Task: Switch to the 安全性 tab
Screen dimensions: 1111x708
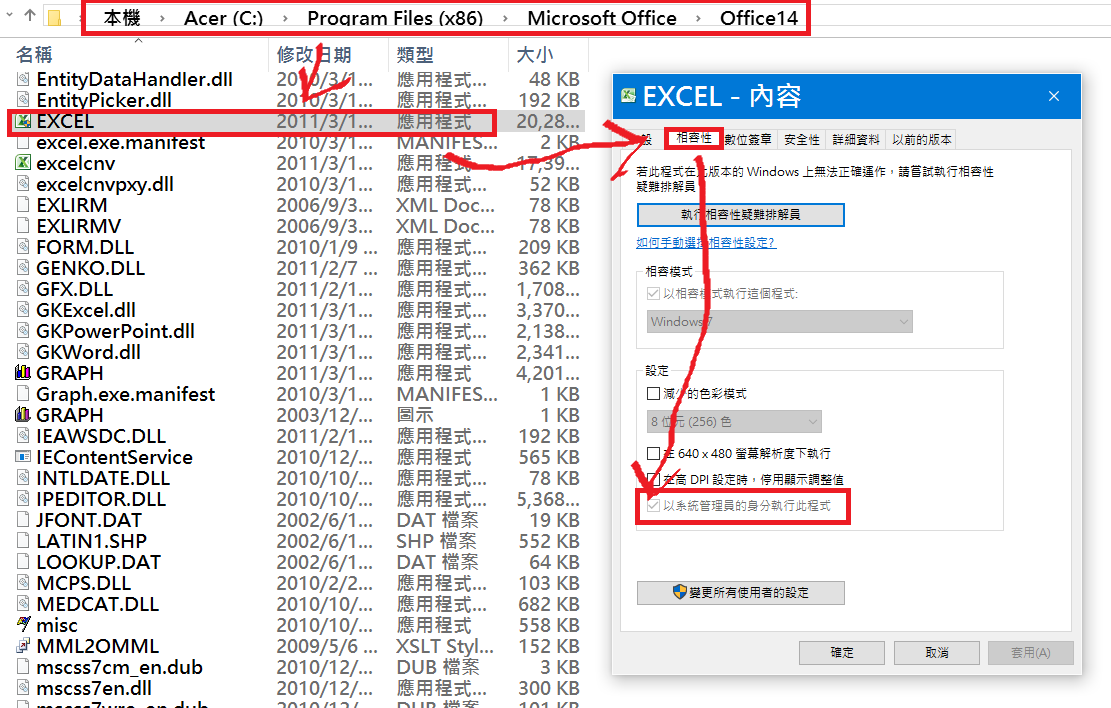Action: tap(802, 140)
